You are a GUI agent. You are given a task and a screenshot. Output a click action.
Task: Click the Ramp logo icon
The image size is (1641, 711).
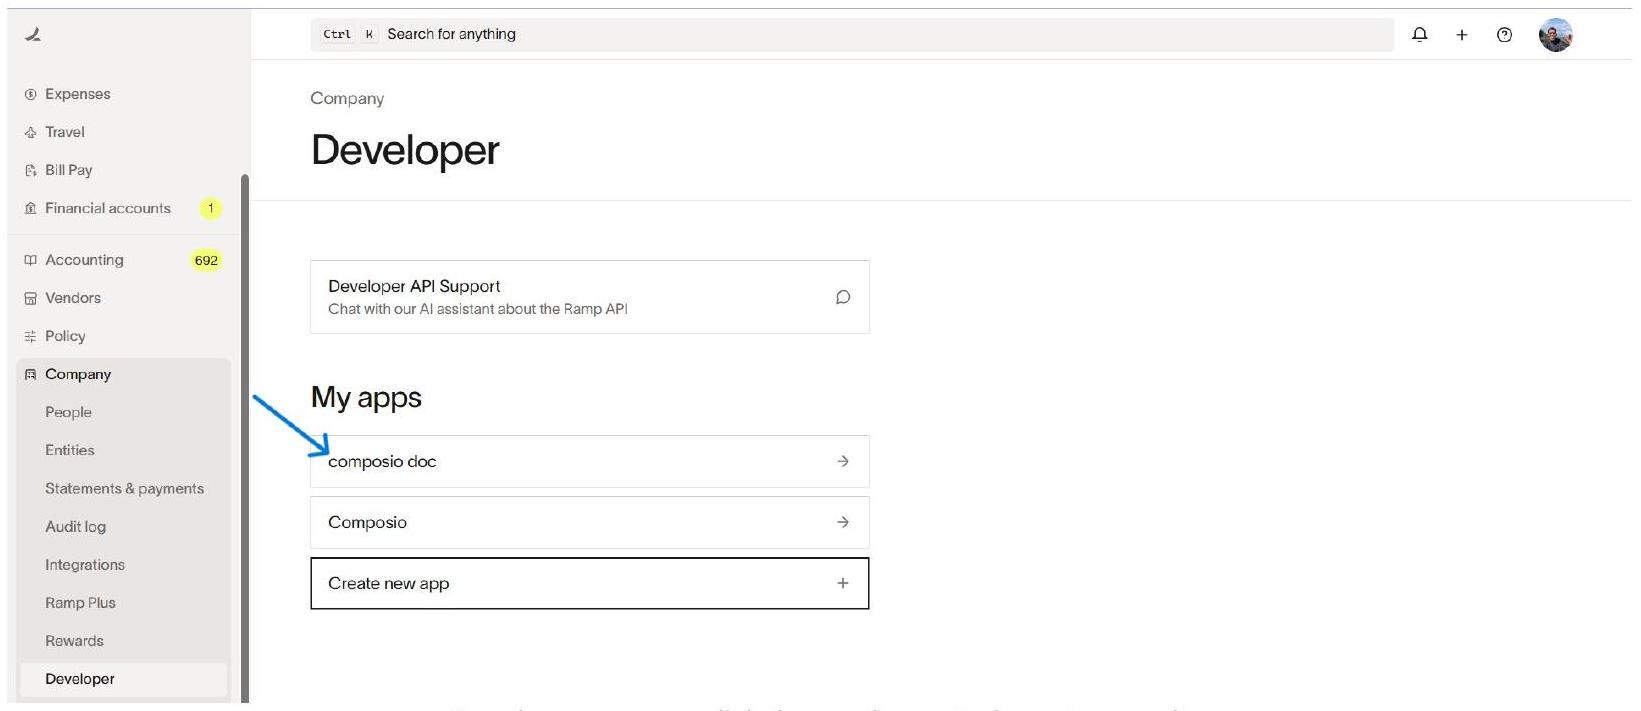tap(32, 35)
